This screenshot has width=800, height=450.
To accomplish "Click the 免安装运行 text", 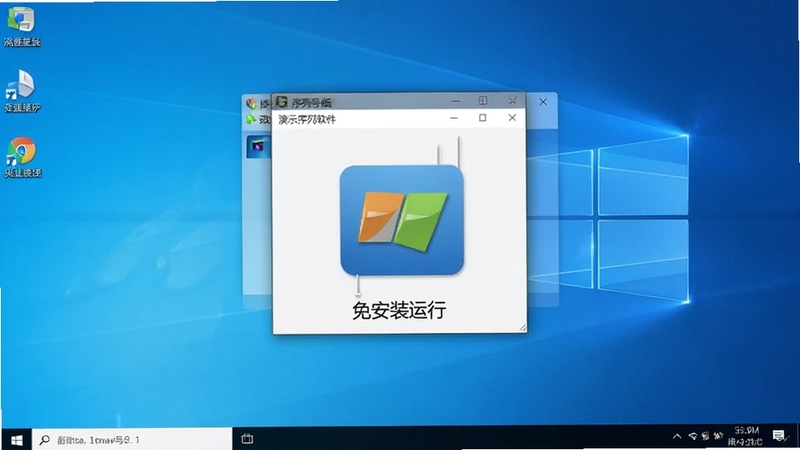I will pyautogui.click(x=399, y=310).
